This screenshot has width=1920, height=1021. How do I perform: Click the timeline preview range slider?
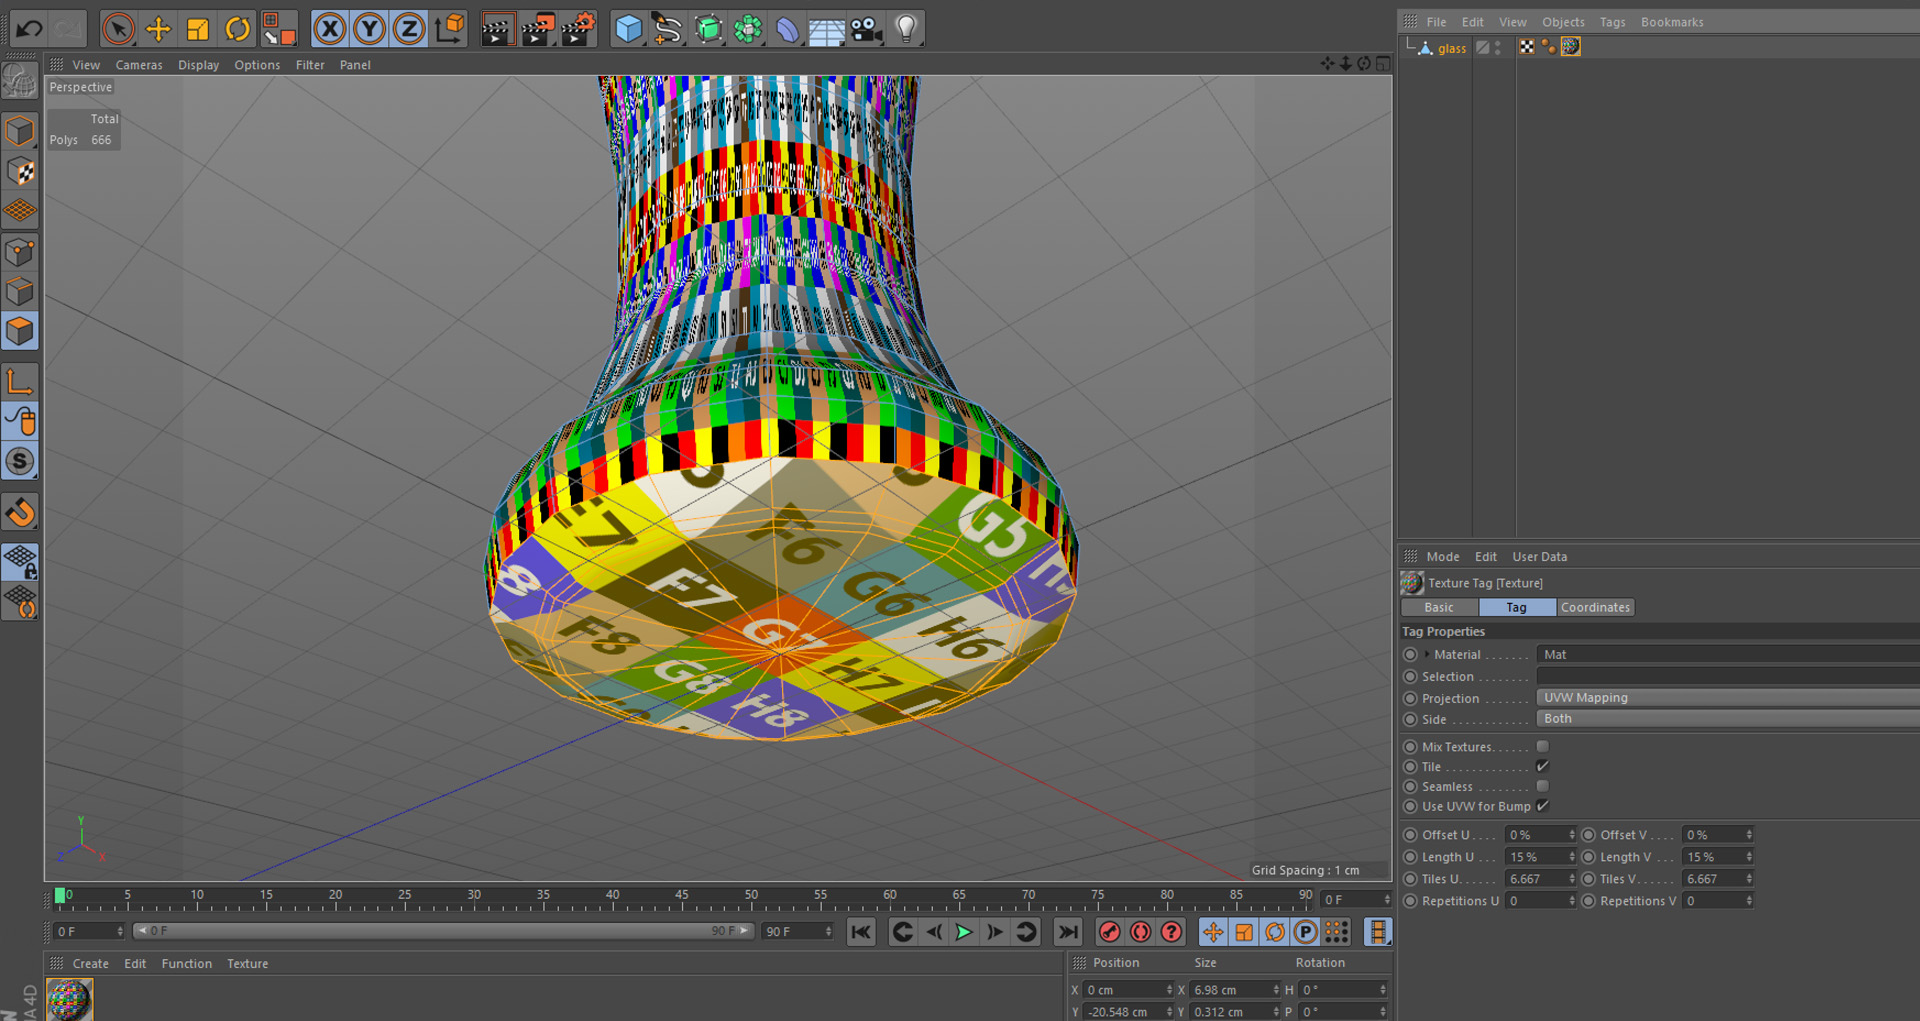click(443, 931)
